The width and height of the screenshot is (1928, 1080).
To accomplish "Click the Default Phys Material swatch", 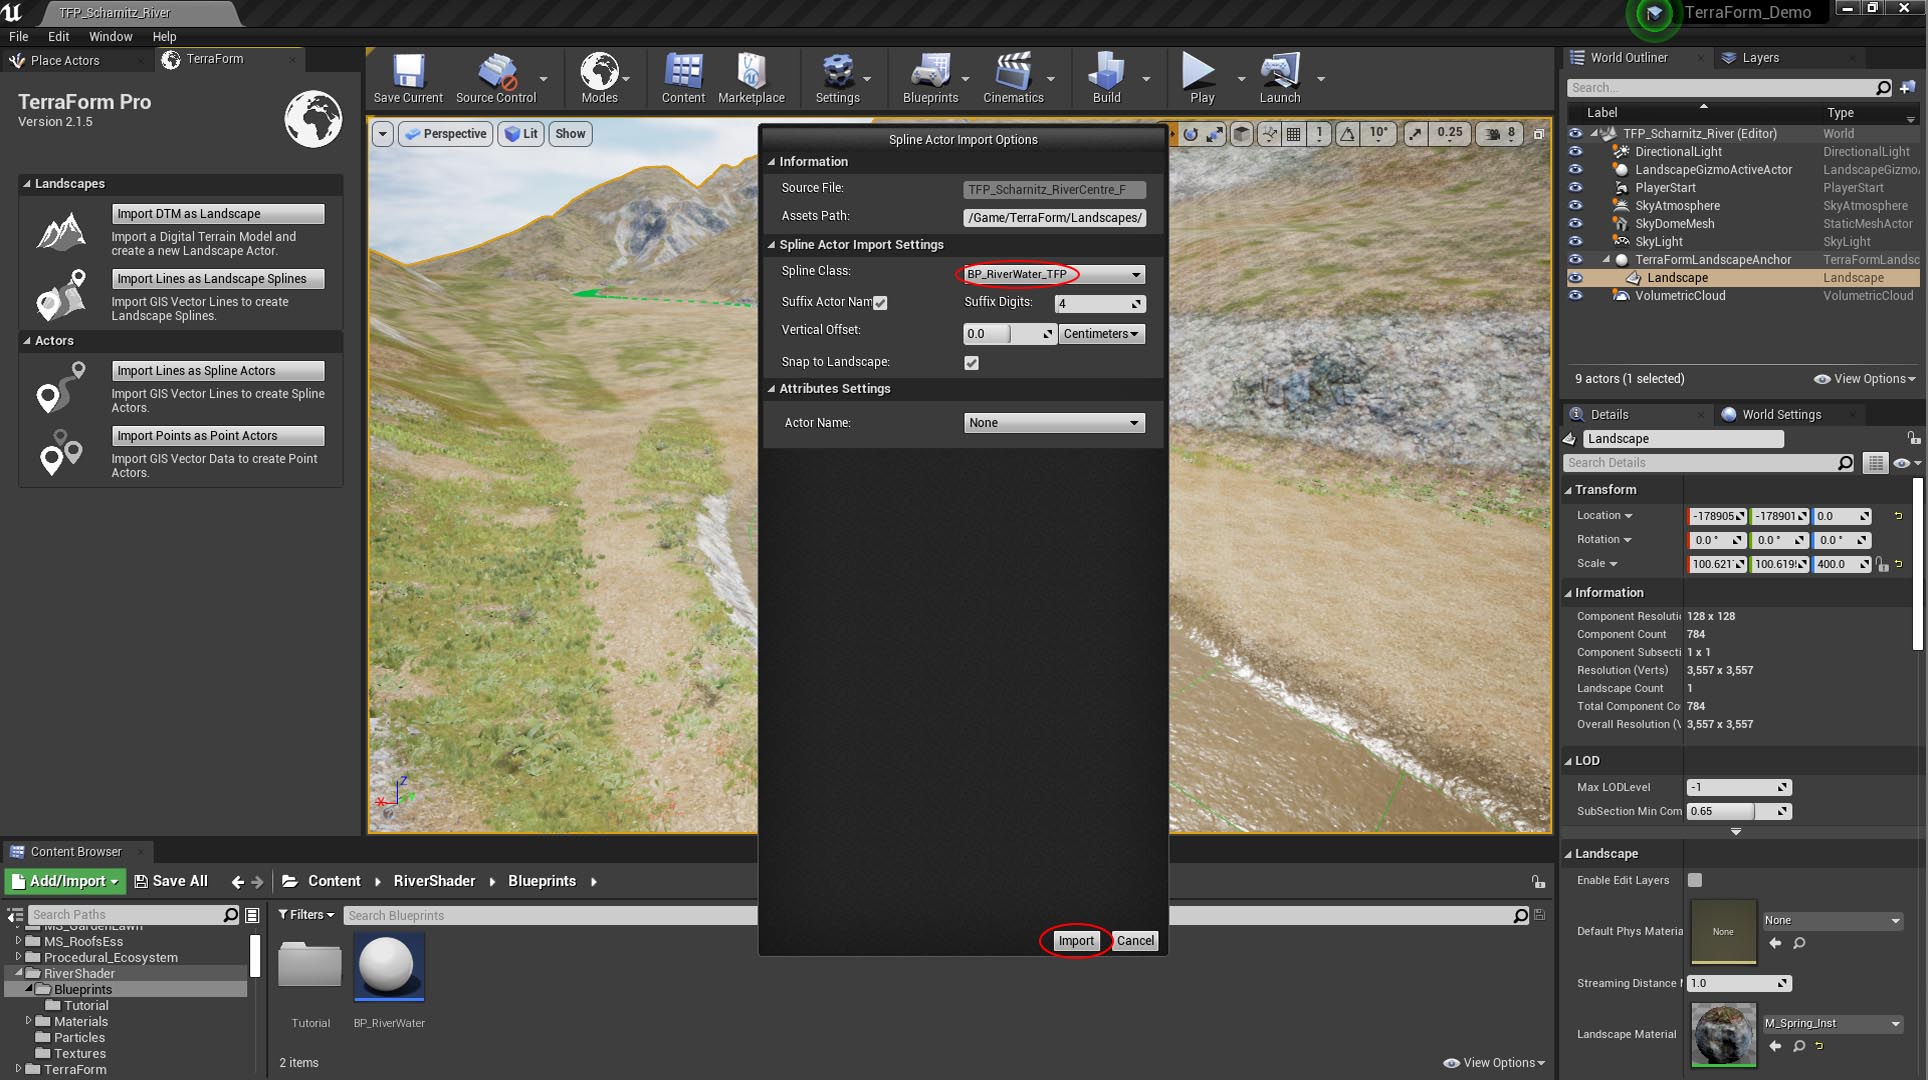I will [x=1723, y=932].
